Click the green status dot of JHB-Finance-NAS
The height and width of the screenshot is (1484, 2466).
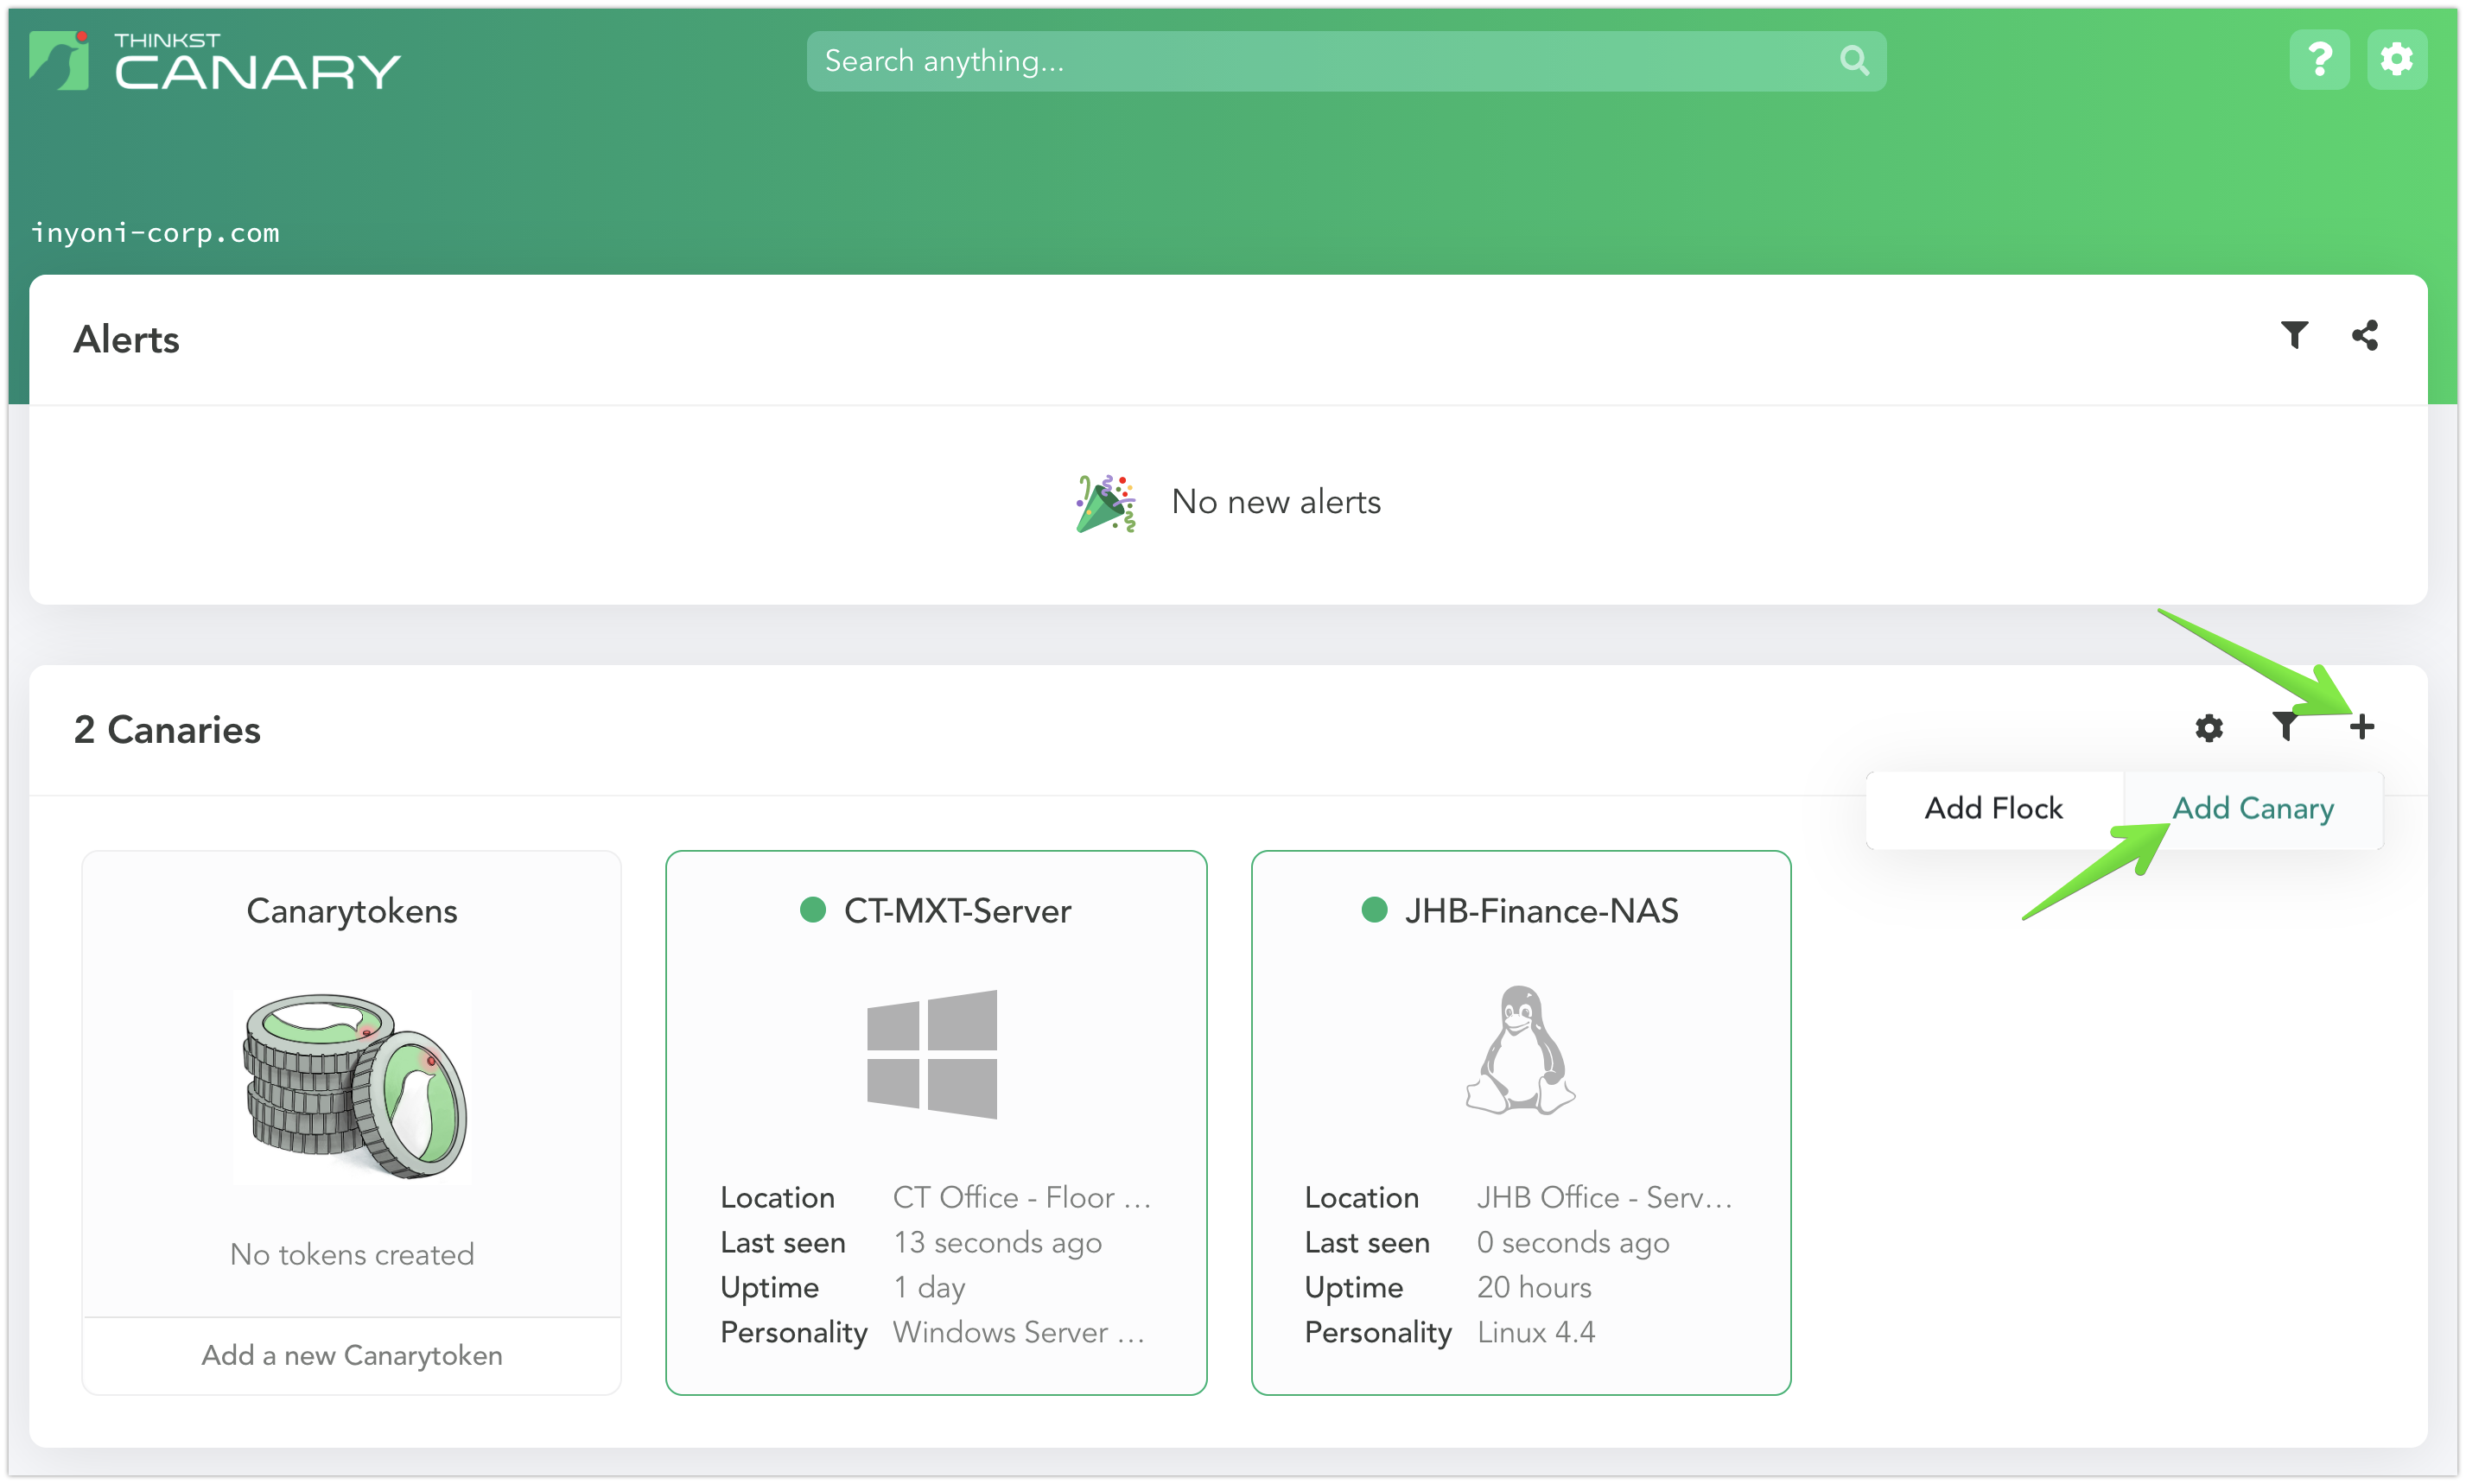(1373, 910)
